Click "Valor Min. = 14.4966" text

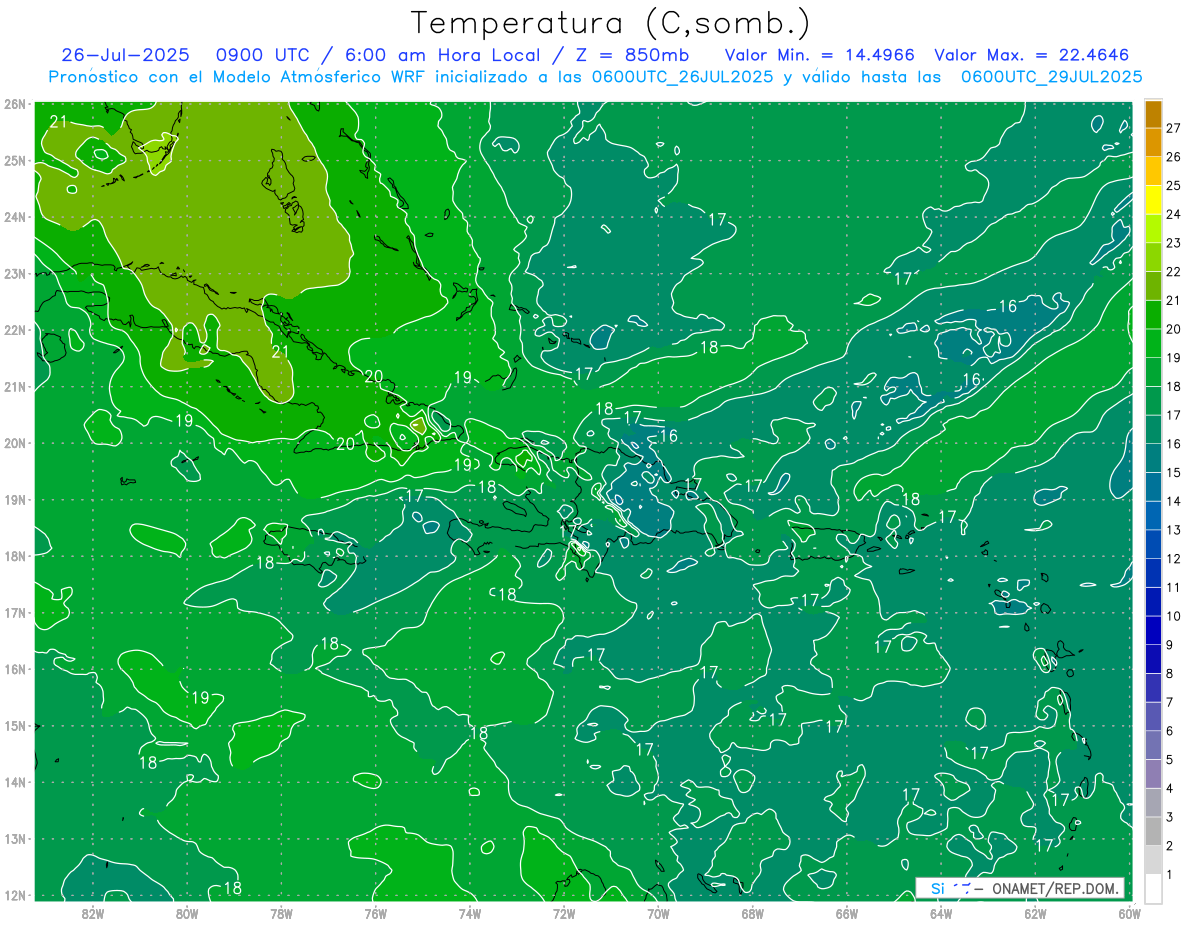pyautogui.click(x=820, y=55)
